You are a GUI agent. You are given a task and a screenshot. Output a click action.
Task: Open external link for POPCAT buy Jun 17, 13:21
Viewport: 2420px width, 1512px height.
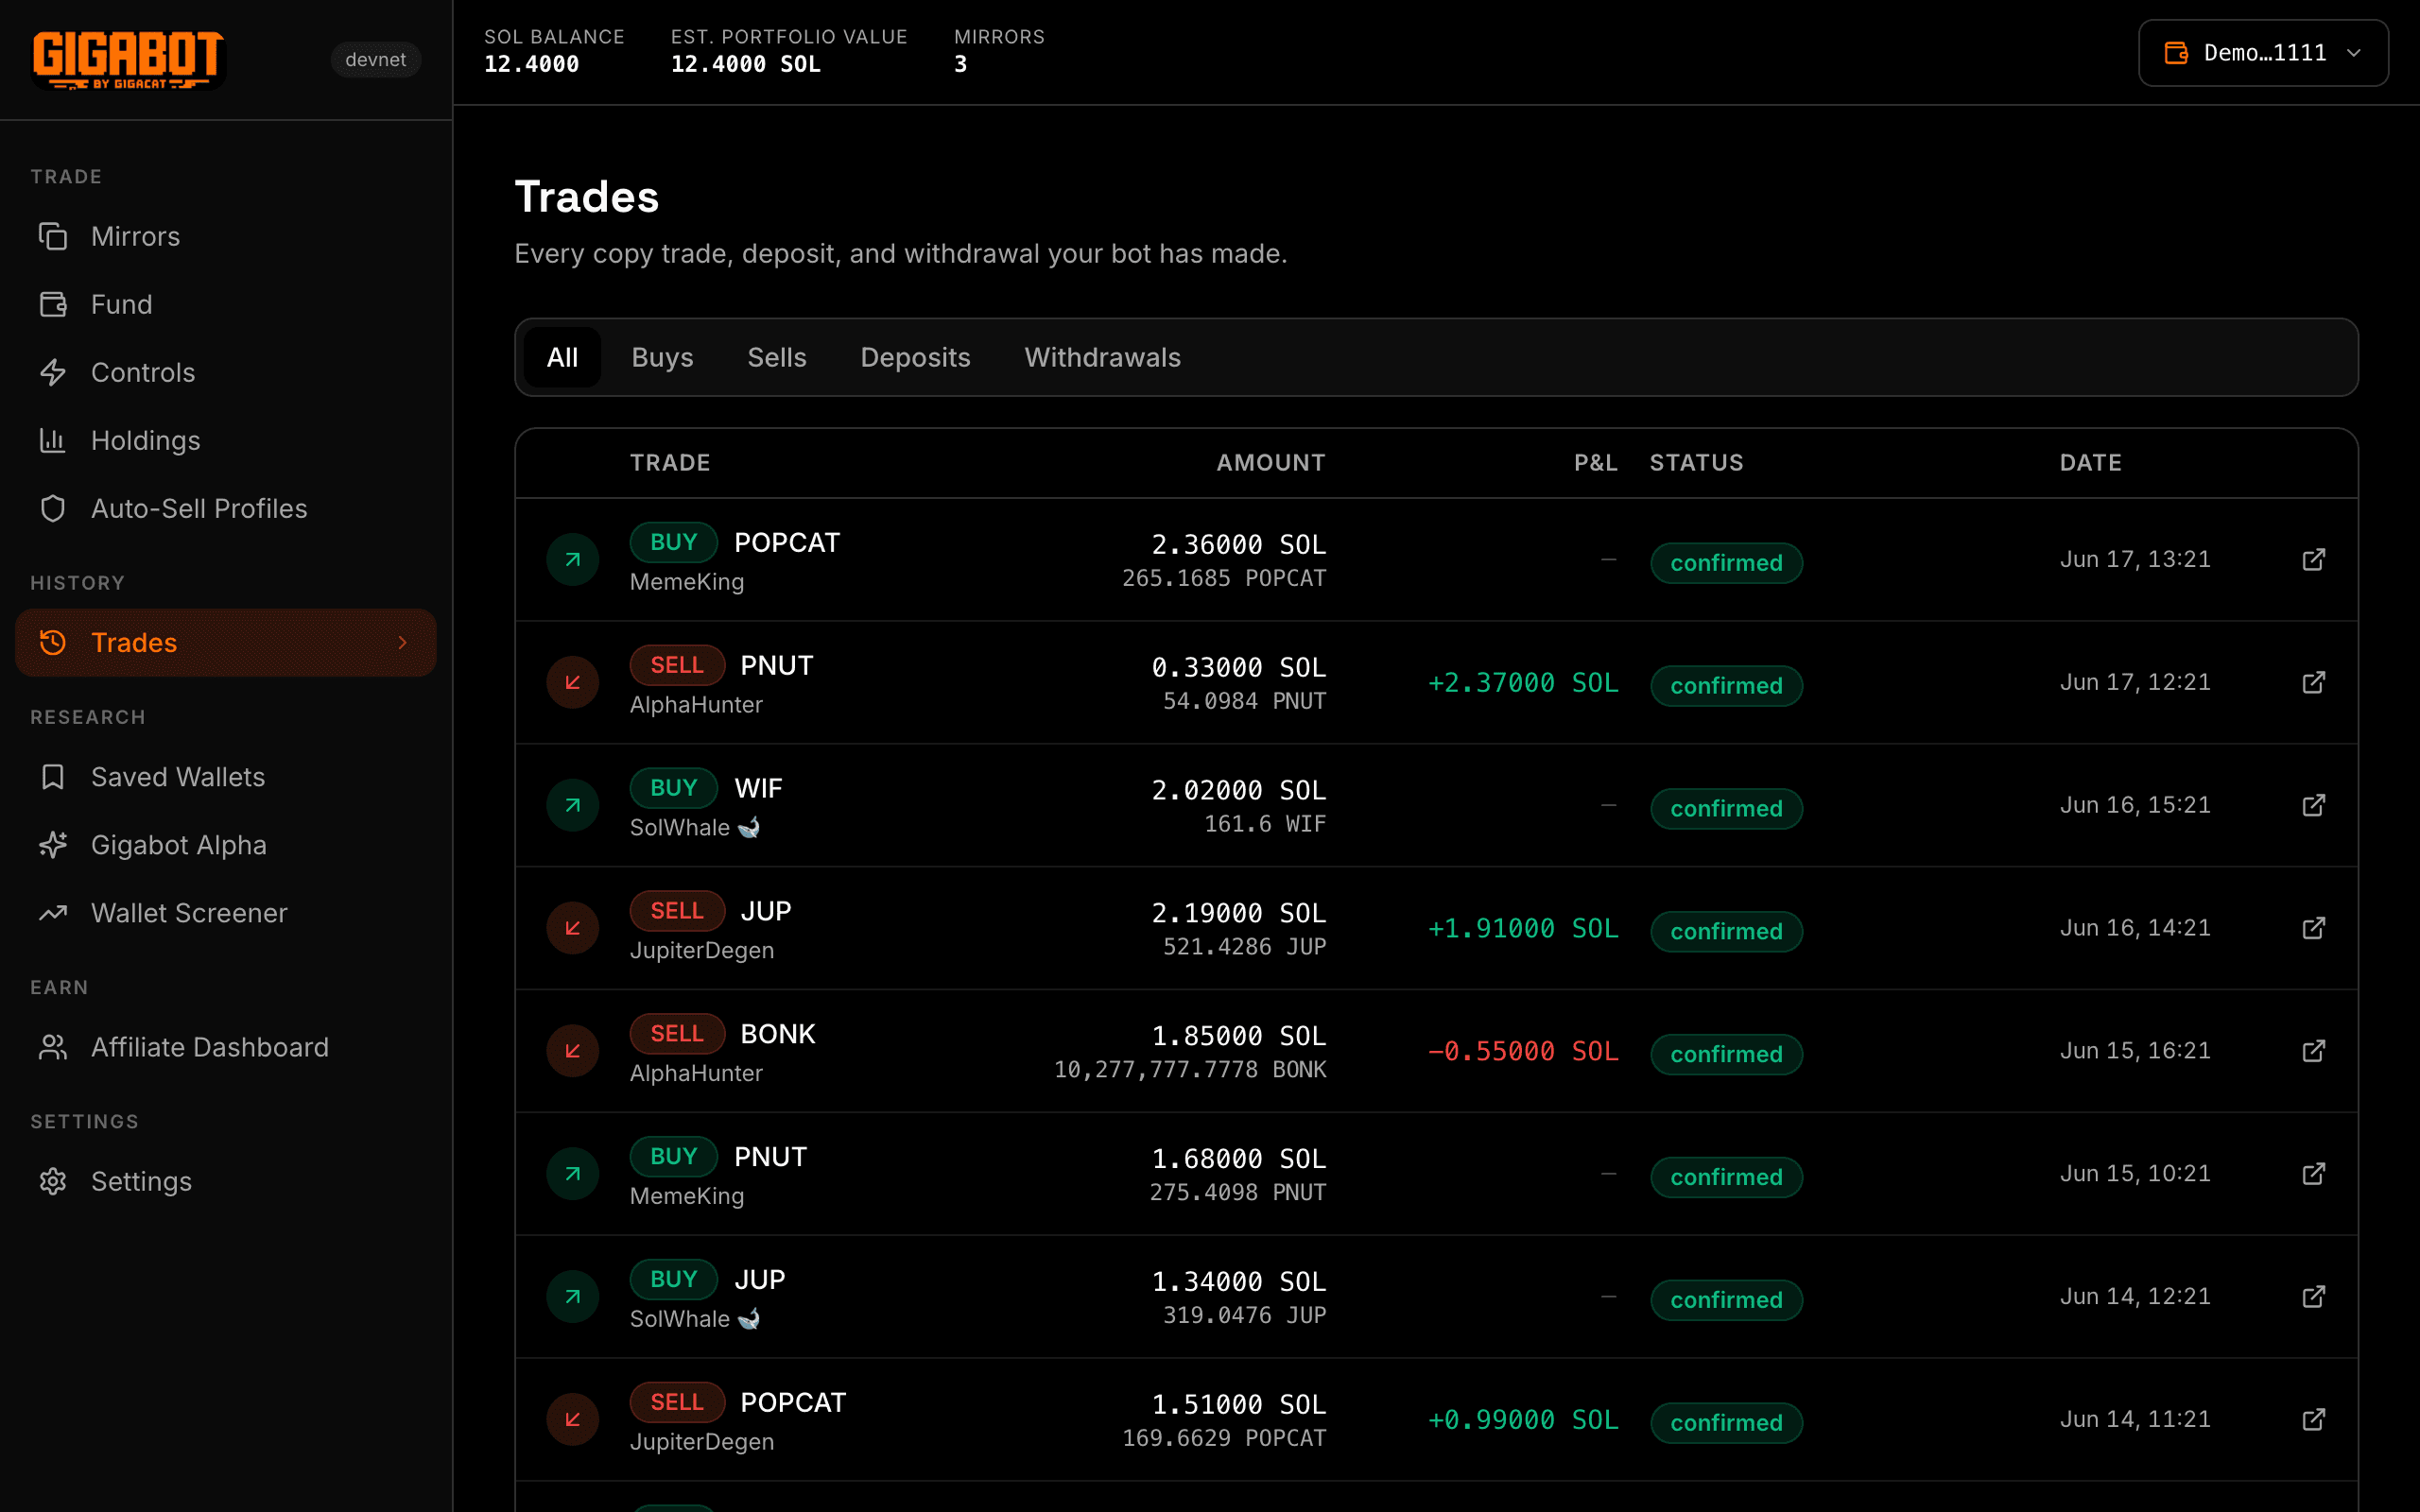(2314, 559)
